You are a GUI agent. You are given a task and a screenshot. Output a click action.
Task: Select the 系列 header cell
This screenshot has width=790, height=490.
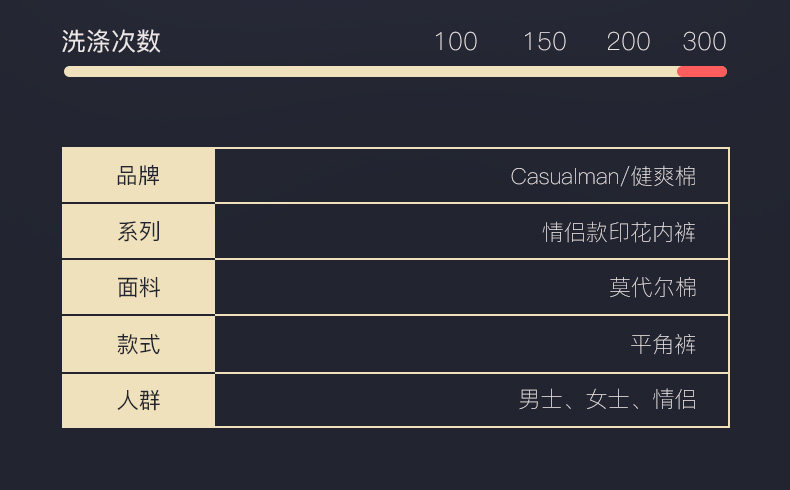pyautogui.click(x=139, y=232)
